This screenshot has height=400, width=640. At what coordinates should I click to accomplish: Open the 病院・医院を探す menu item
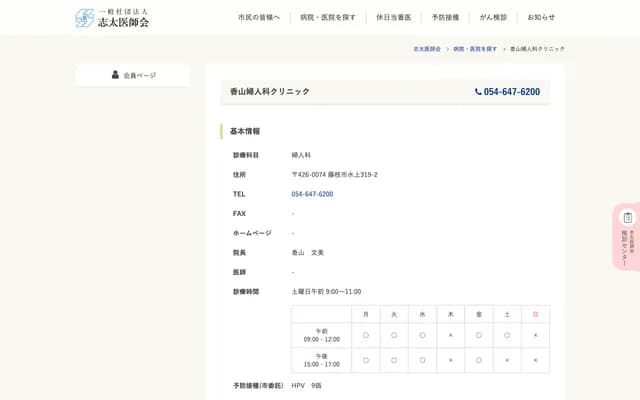(x=328, y=18)
